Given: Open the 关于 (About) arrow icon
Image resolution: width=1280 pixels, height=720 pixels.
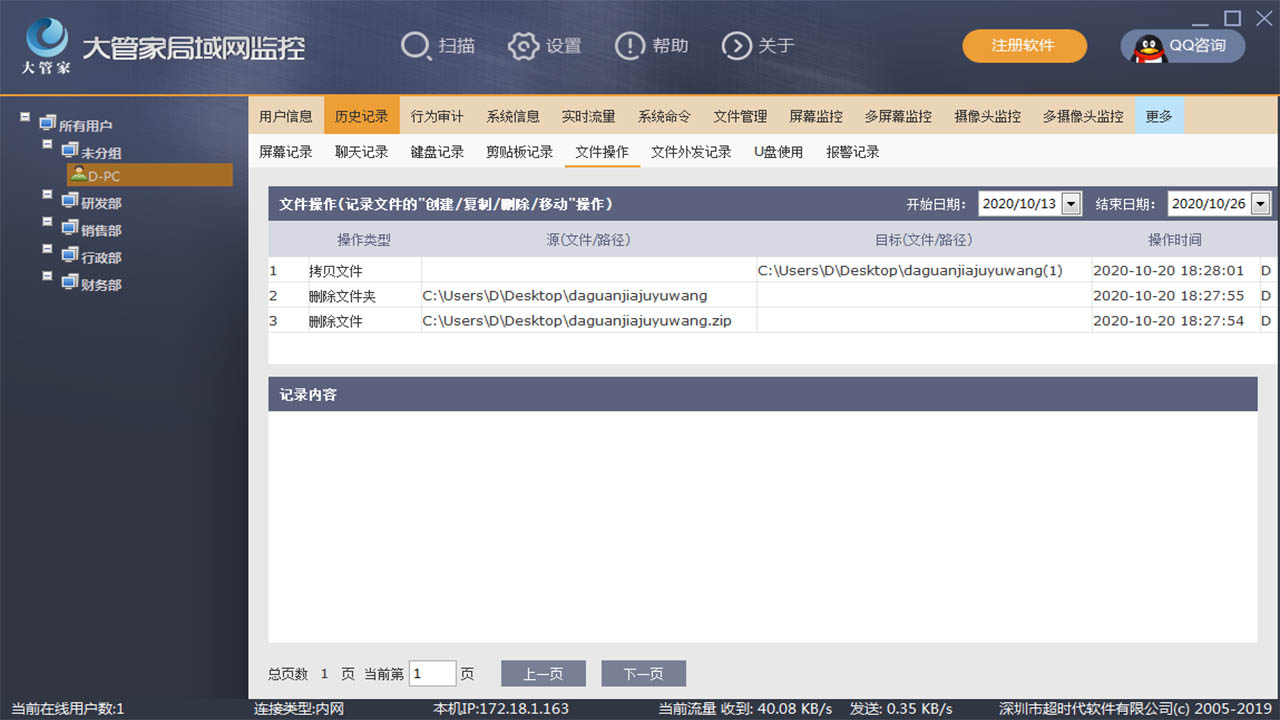Looking at the screenshot, I should [x=737, y=46].
